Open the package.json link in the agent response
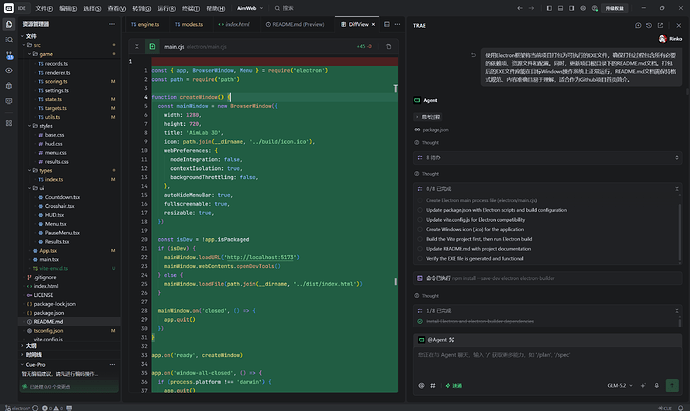690x411 pixels. pos(436,130)
